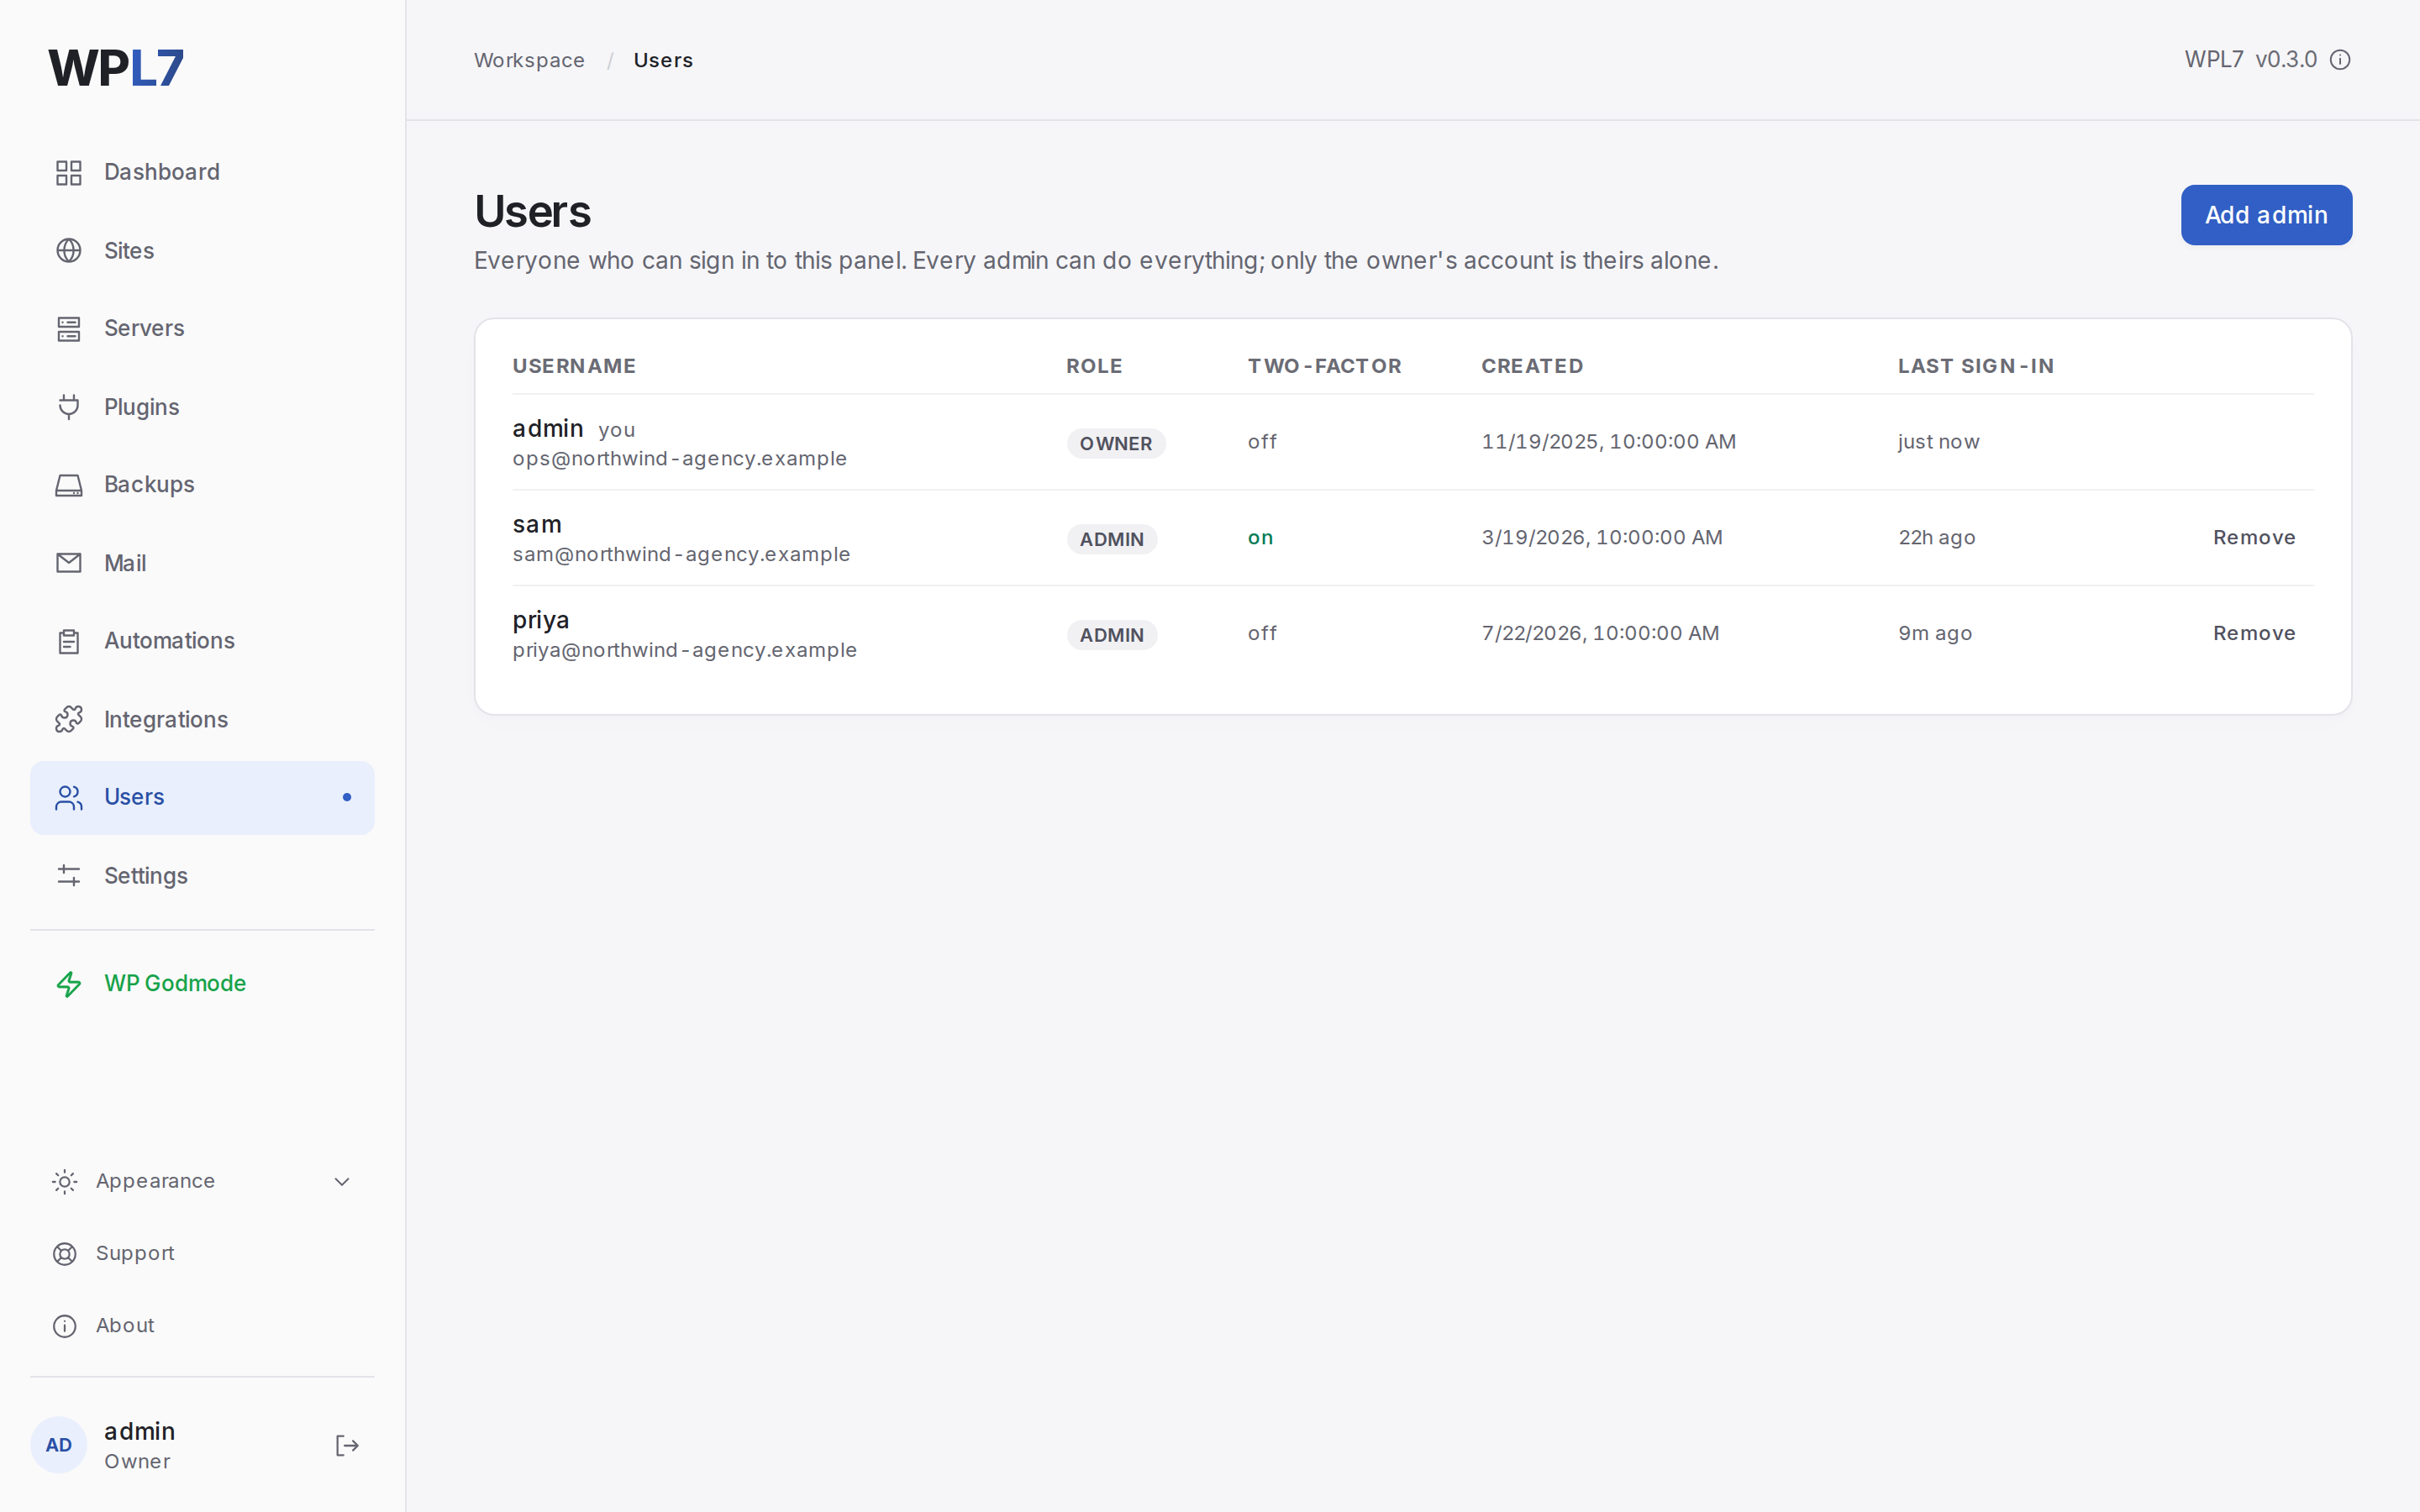Click the Workspace breadcrumb link
The height and width of the screenshot is (1512, 2420).
point(529,60)
